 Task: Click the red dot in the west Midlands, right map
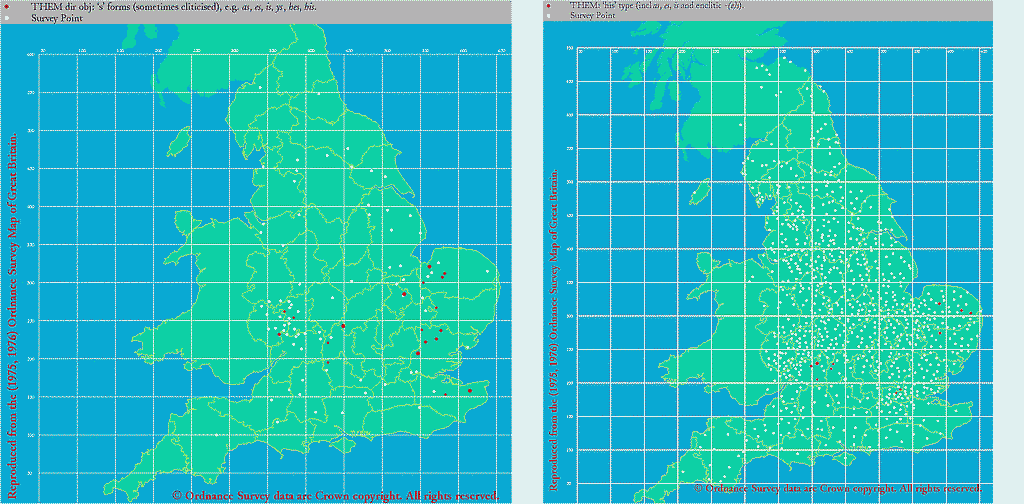pos(817,363)
